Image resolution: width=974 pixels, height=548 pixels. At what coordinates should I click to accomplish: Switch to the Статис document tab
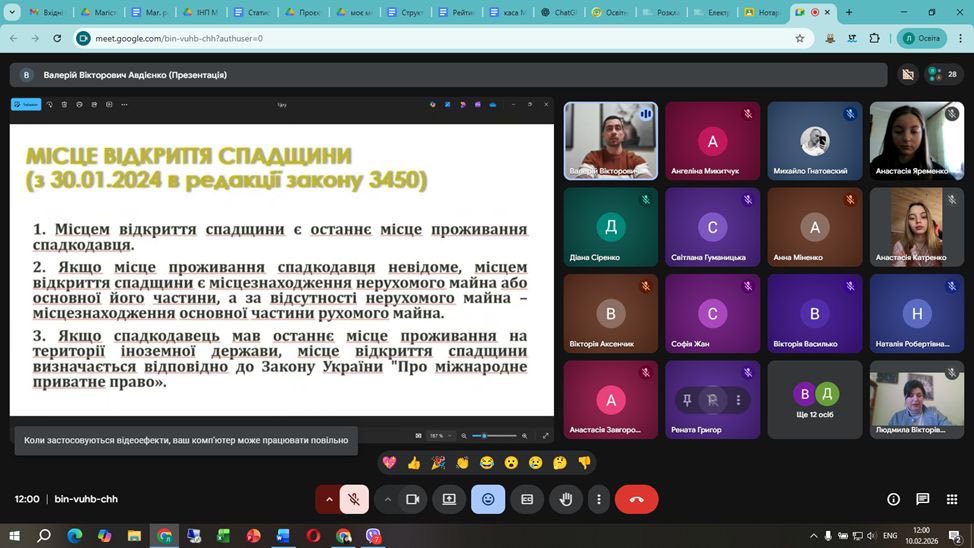(252, 12)
